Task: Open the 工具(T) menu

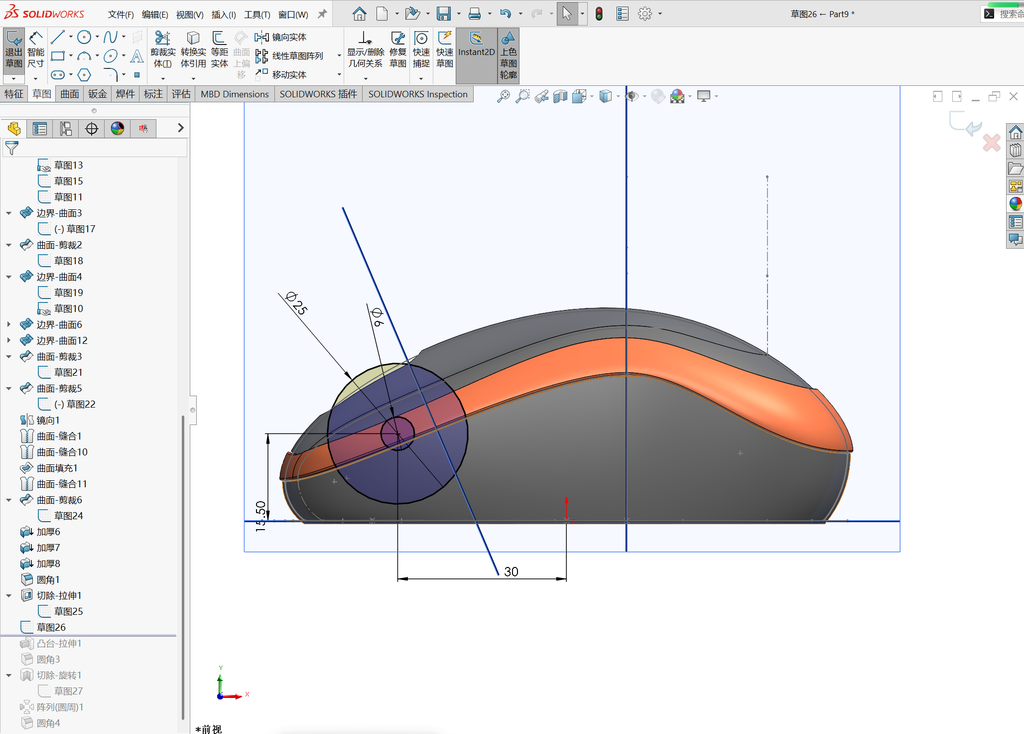Action: (x=257, y=14)
